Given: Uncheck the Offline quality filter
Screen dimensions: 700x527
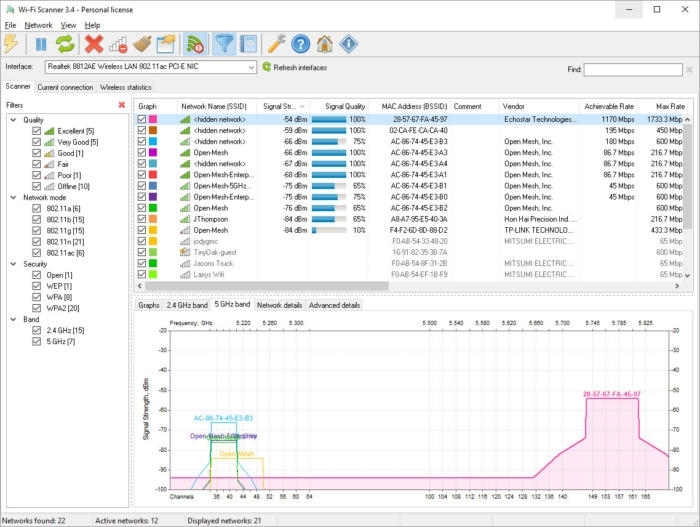Looking at the screenshot, I should point(37,186).
